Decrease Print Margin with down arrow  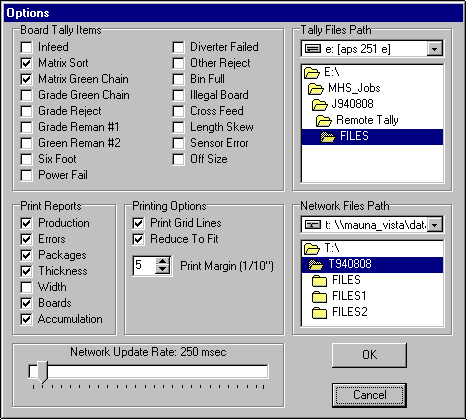pos(163,270)
